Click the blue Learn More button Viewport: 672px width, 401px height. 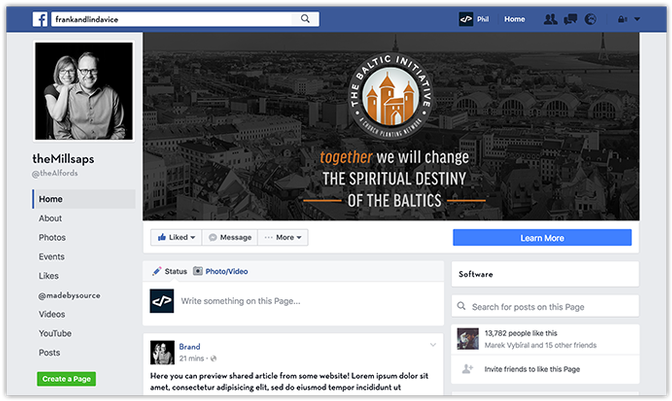tap(542, 238)
